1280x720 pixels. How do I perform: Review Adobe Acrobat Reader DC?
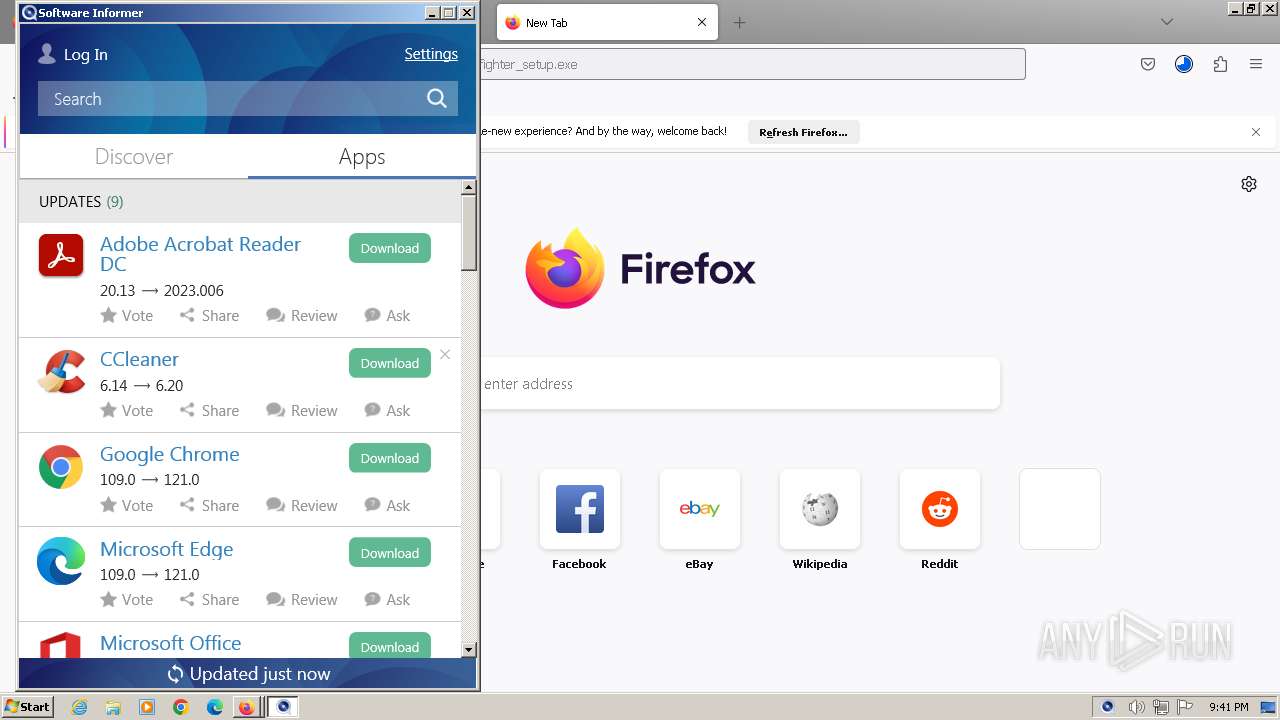302,315
